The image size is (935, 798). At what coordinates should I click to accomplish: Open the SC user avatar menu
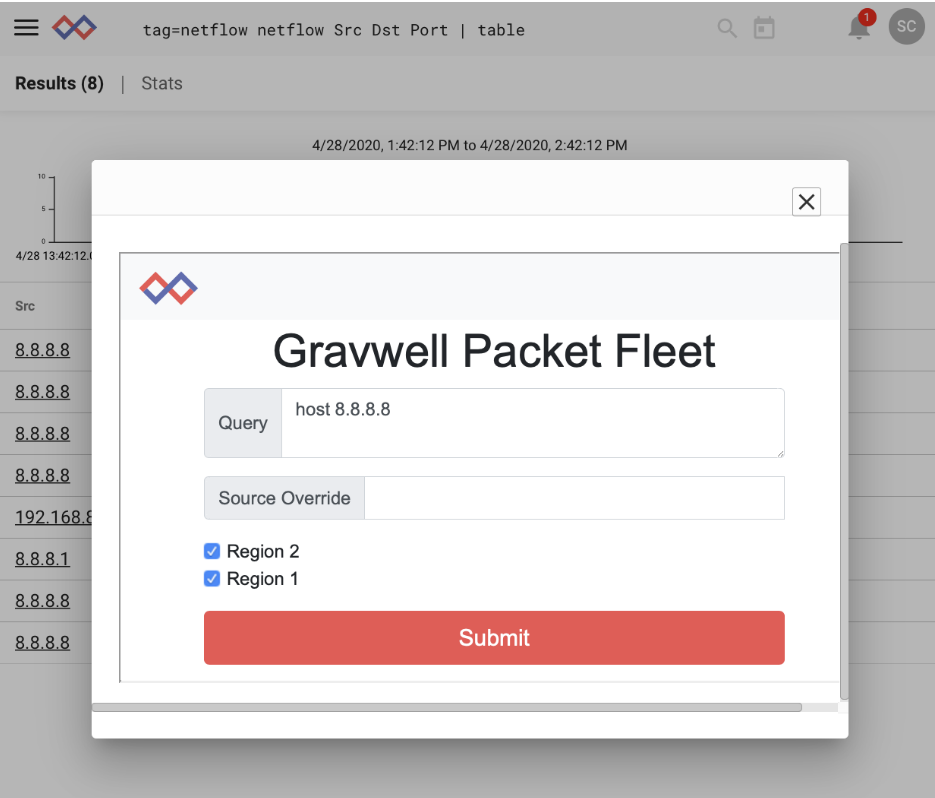tap(906, 26)
